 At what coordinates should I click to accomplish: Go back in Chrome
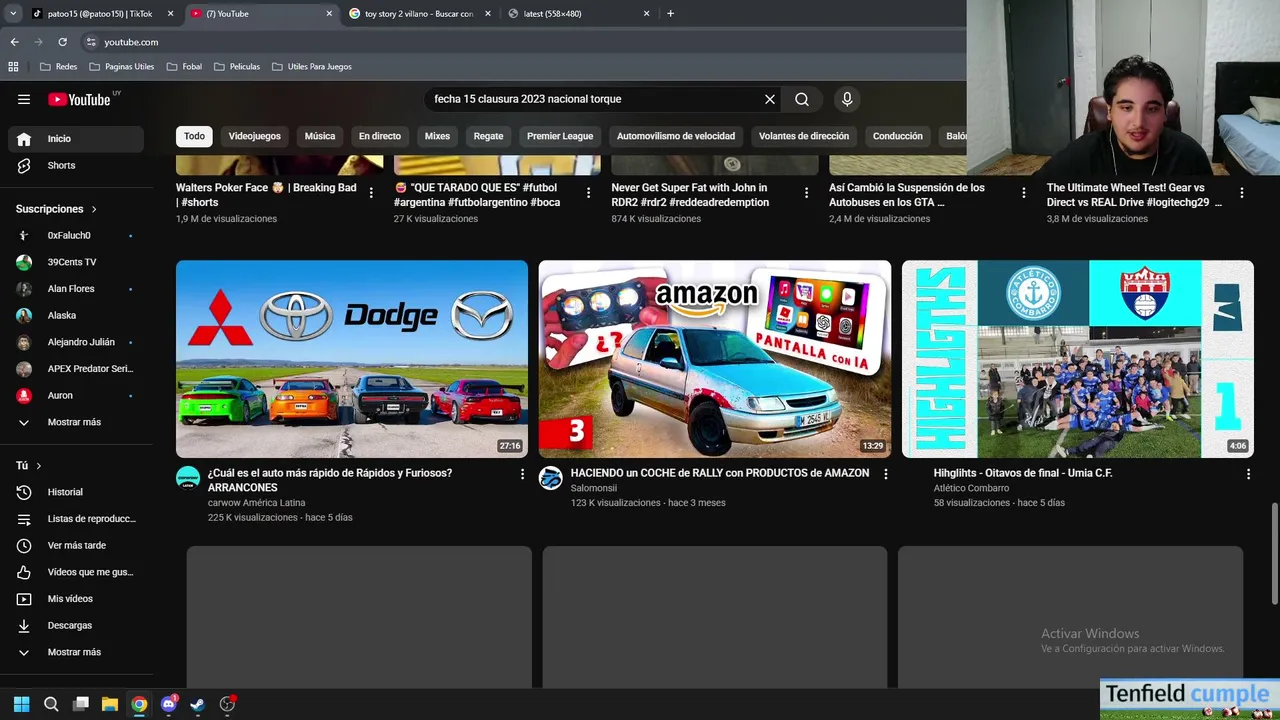[x=14, y=42]
